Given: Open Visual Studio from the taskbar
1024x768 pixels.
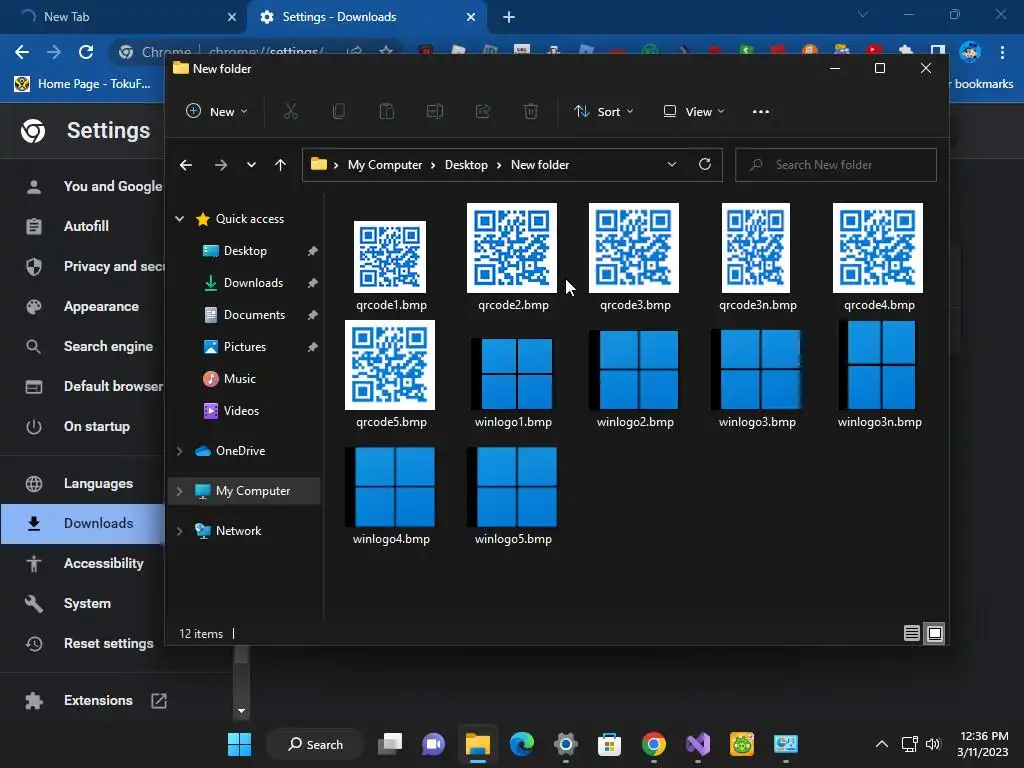Looking at the screenshot, I should coord(697,744).
